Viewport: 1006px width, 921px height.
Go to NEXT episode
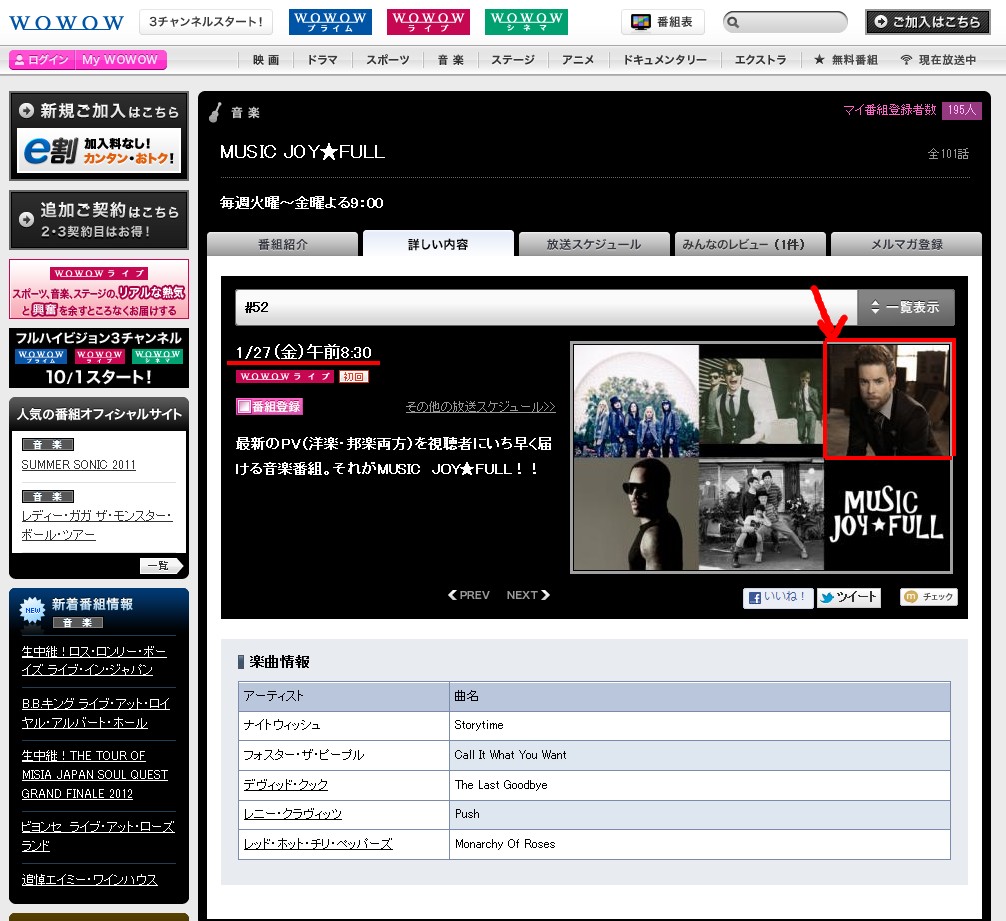pos(528,595)
